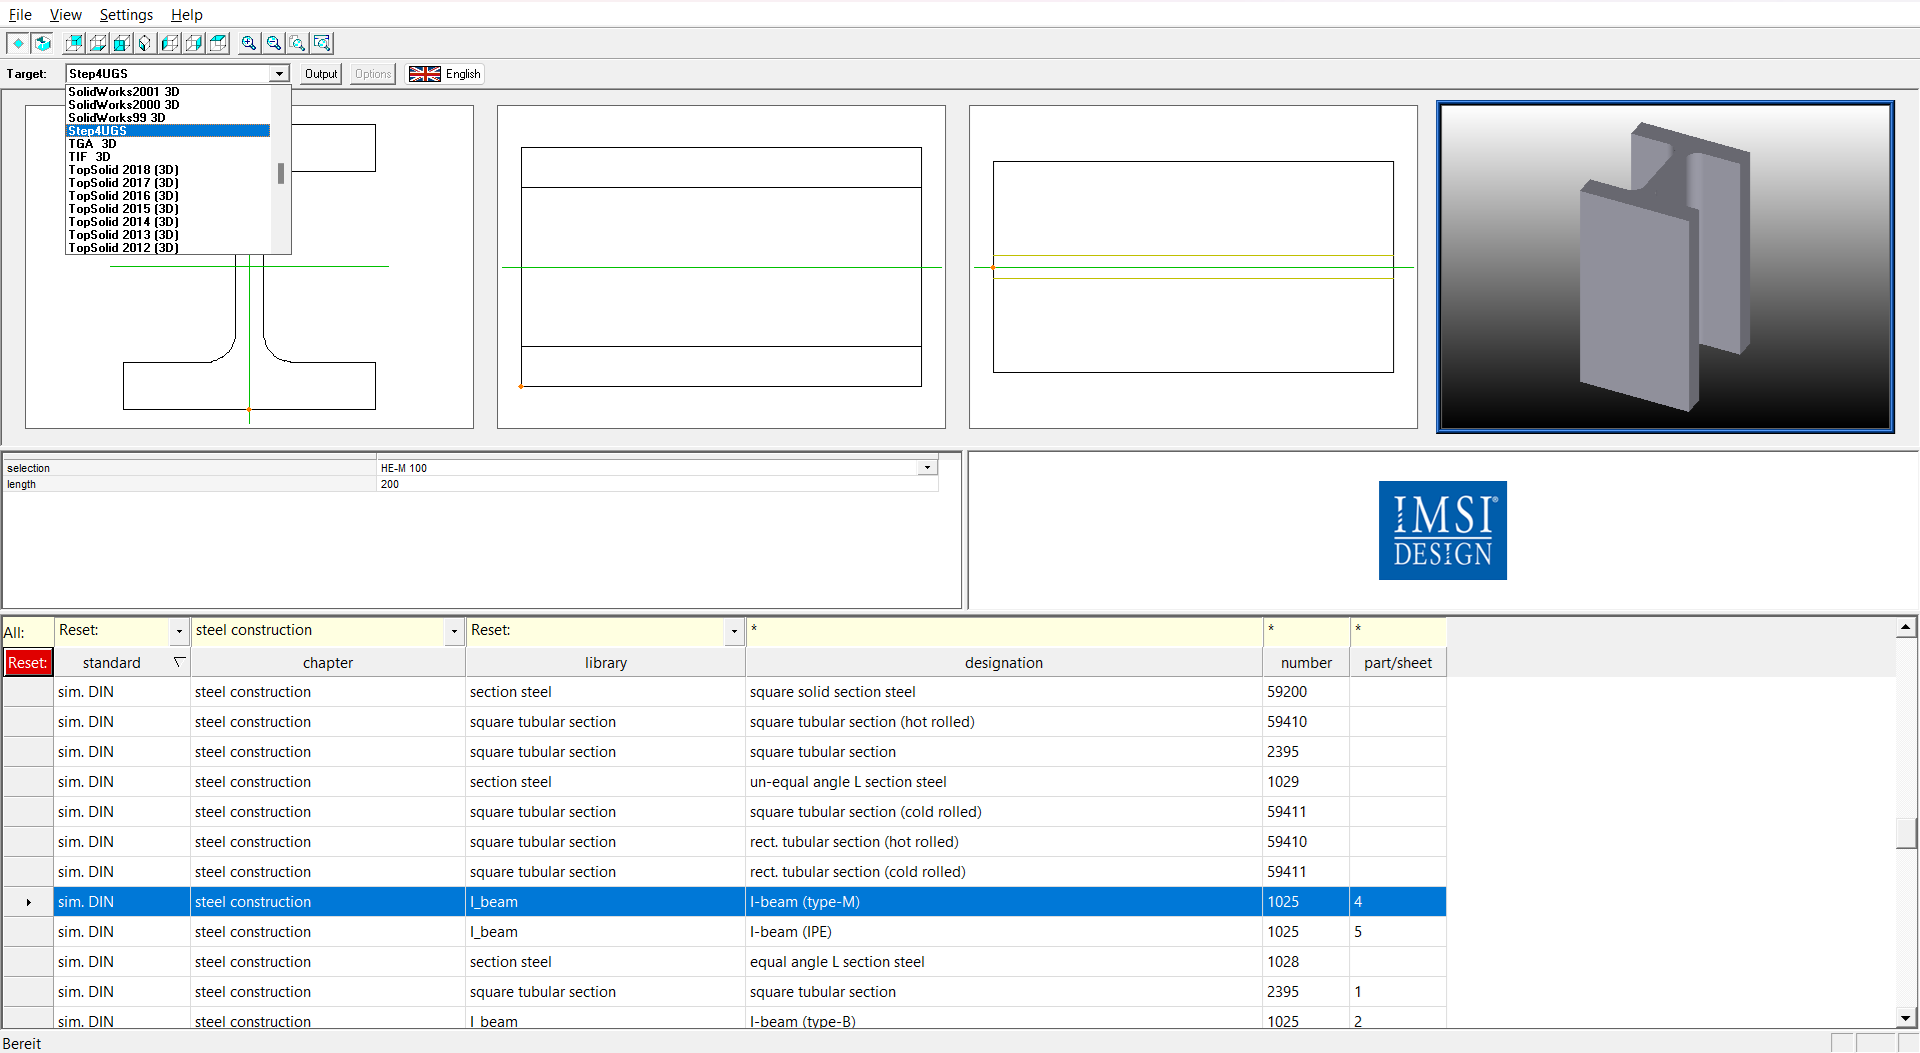The width and height of the screenshot is (1920, 1053).
Task: Choose TopSolid 2018 [3D] from target list
Action: (123, 170)
